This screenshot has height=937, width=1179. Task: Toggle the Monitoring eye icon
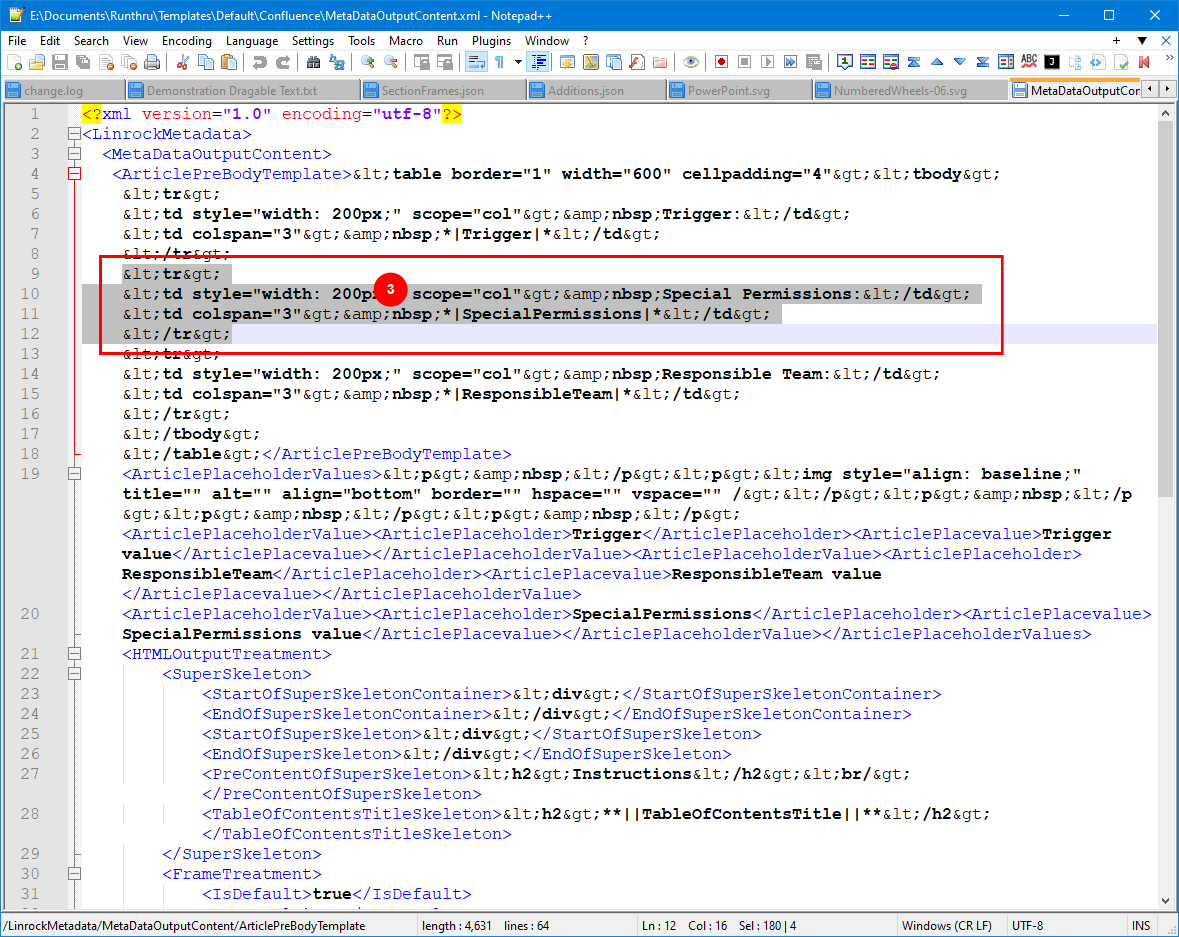tap(691, 62)
